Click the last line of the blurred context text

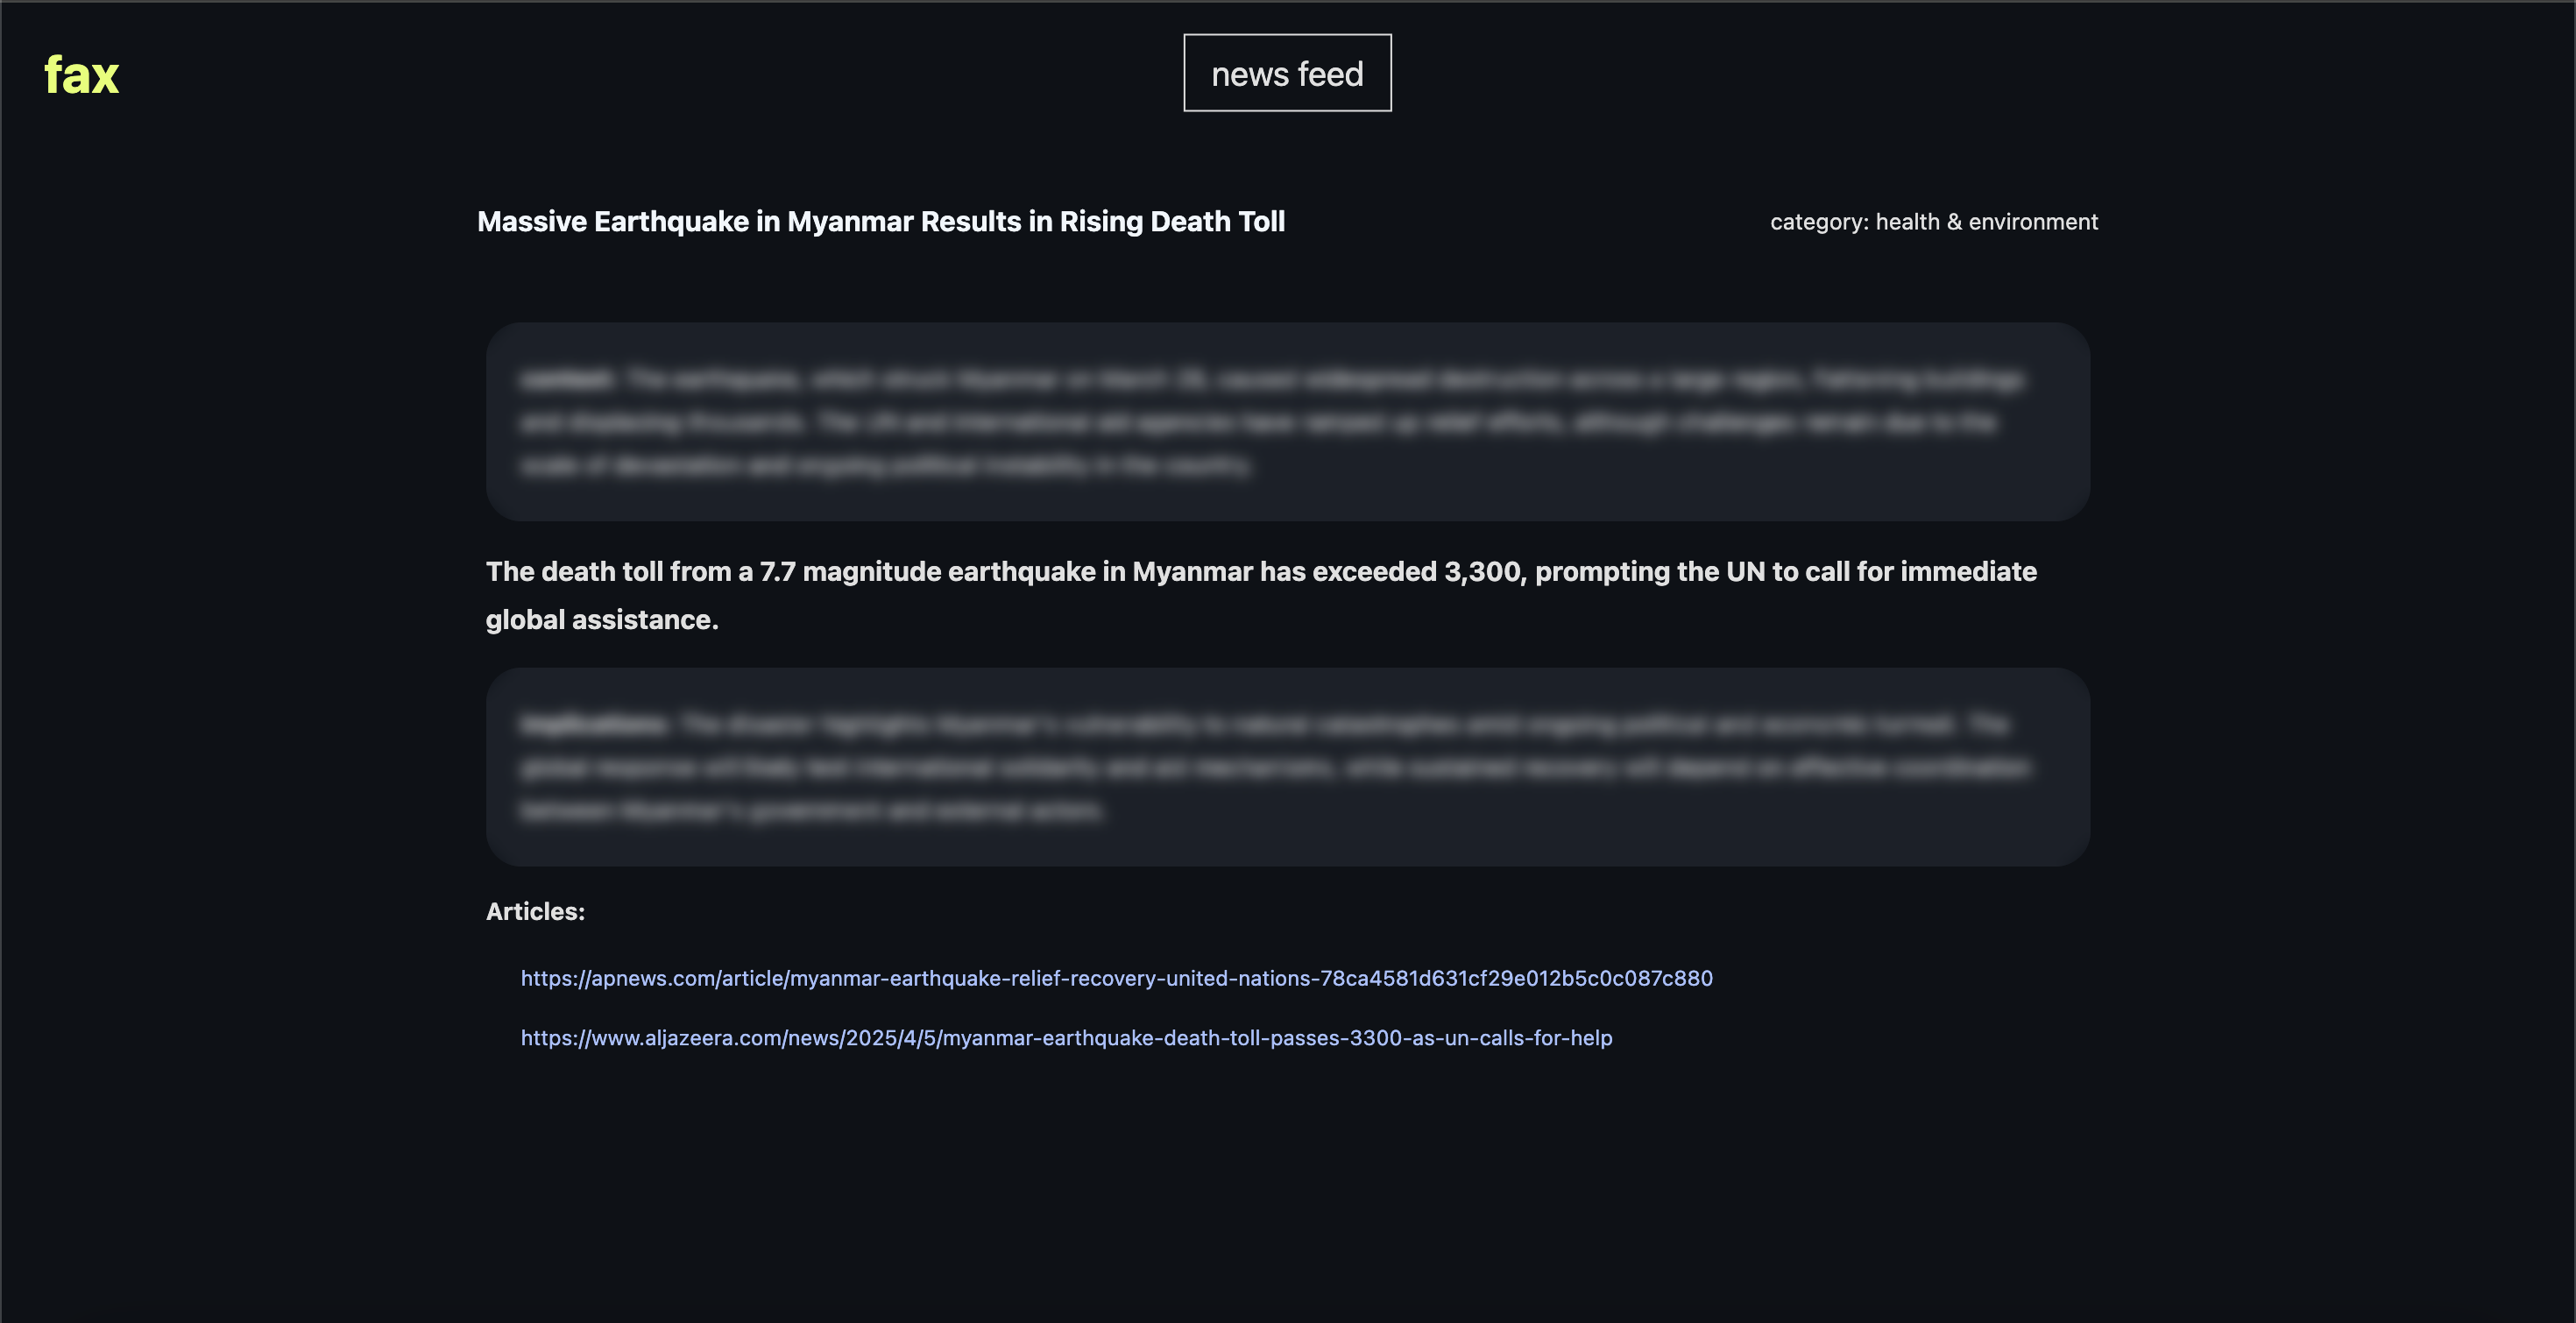tap(885, 465)
